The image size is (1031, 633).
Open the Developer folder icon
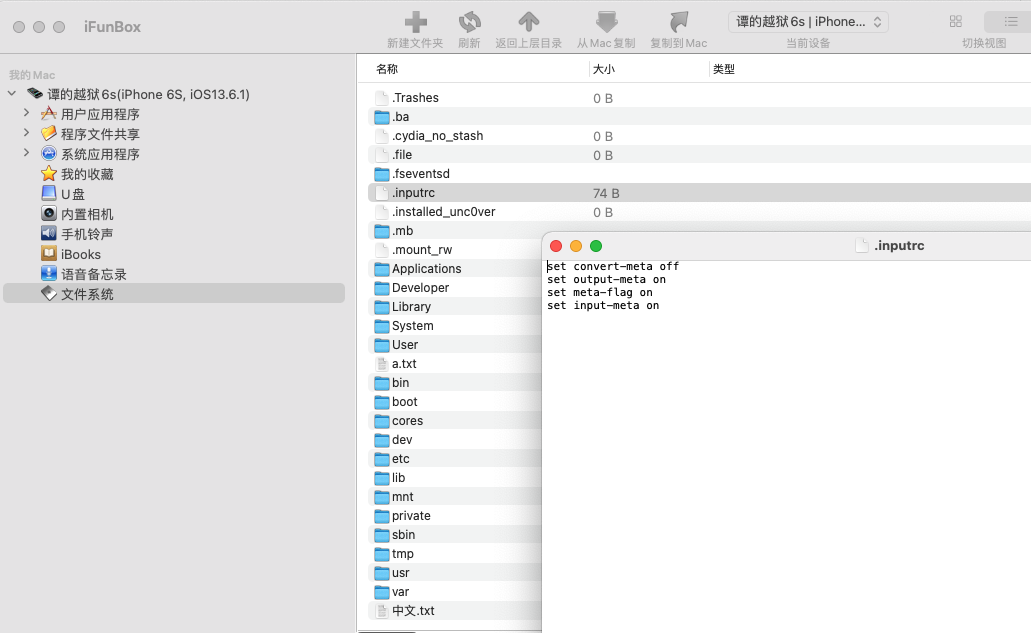point(381,289)
